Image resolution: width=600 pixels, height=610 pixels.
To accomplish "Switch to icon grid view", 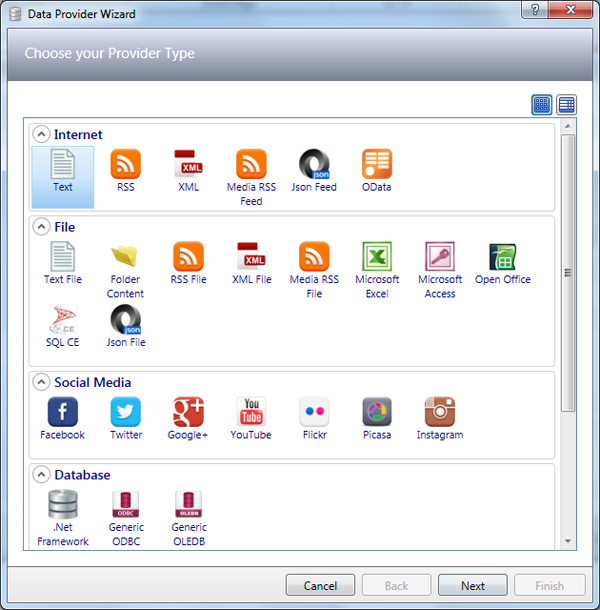I will (x=542, y=105).
